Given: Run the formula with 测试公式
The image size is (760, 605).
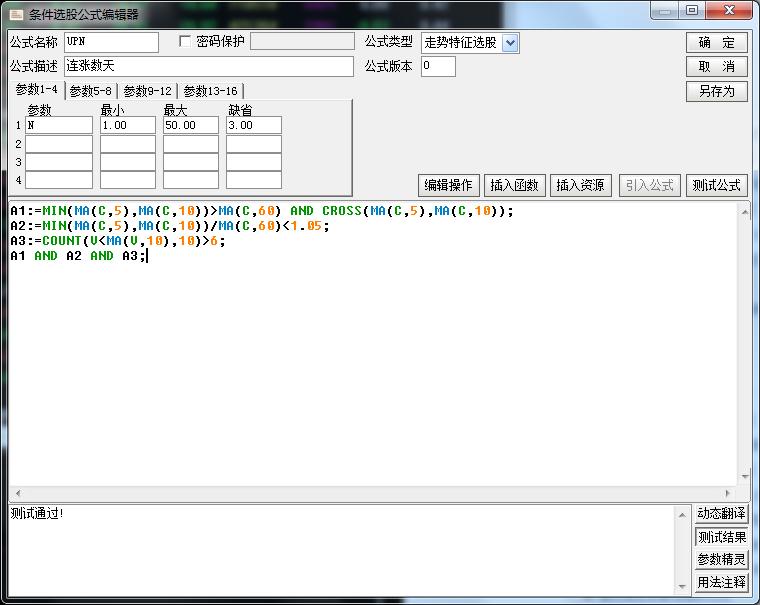Looking at the screenshot, I should tap(716, 185).
